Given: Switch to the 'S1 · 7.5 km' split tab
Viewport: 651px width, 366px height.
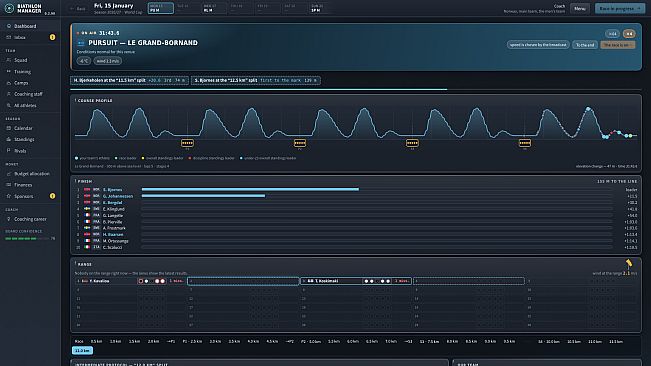Looking at the screenshot, I should tap(429, 342).
